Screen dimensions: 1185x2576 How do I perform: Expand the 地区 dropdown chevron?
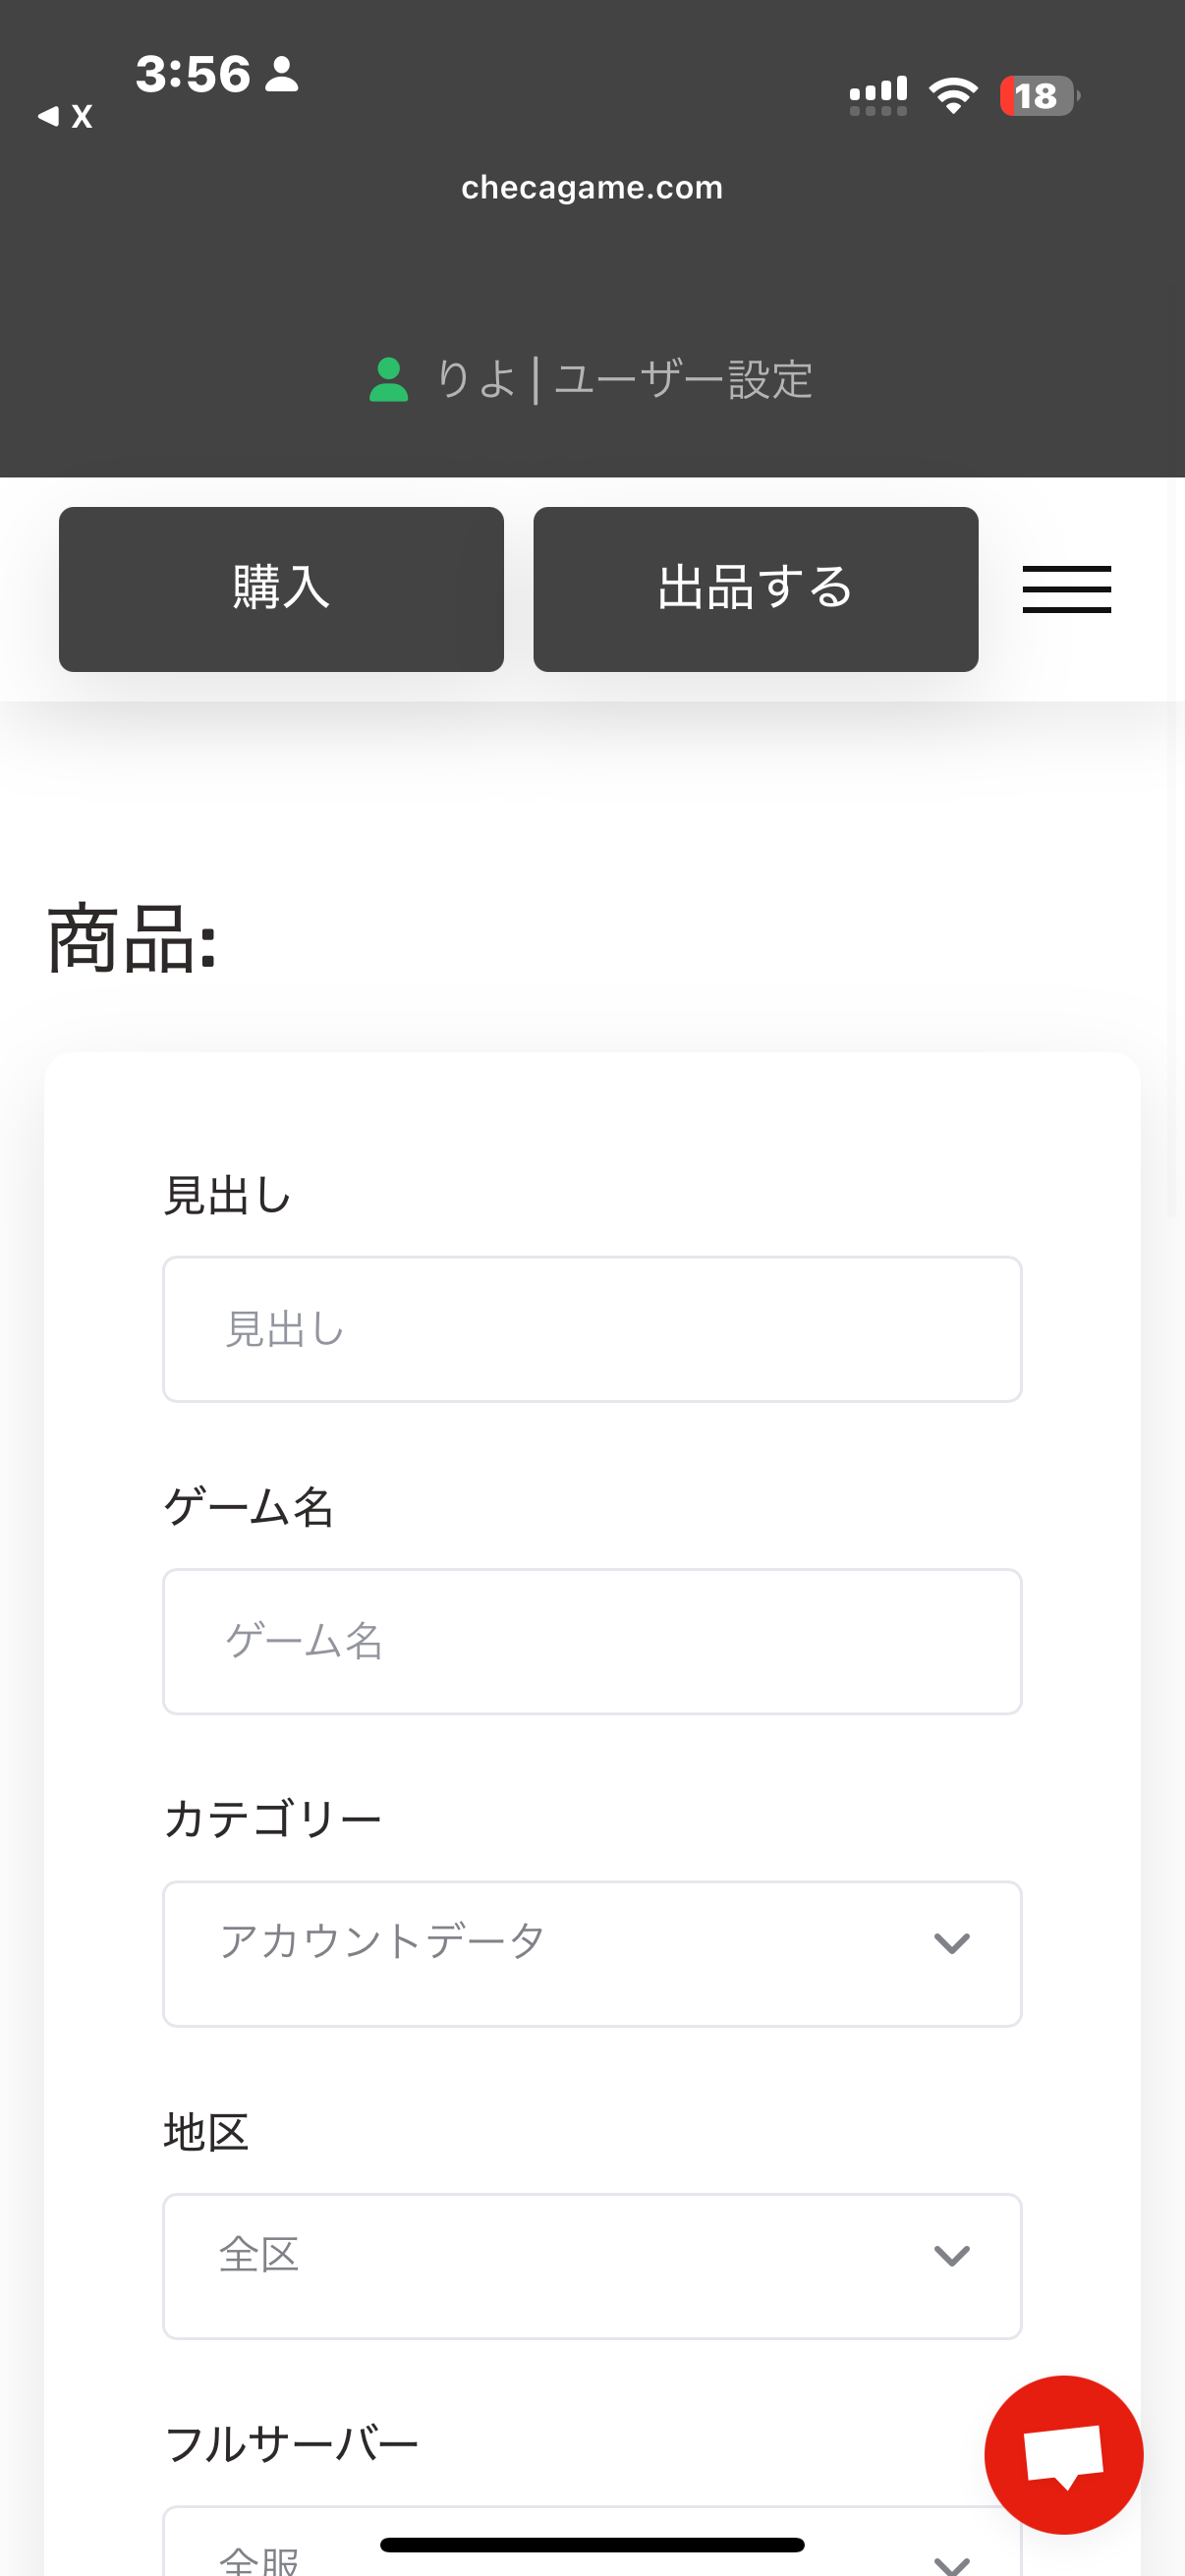951,2255
